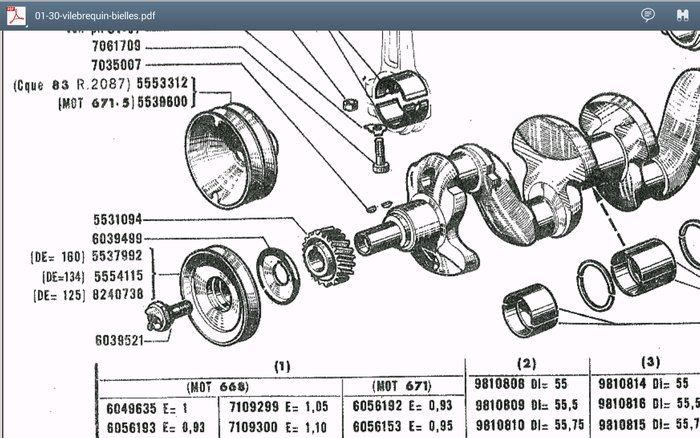700x438 pixels.
Task: Tap part number 6039521 label
Action: [x=120, y=340]
